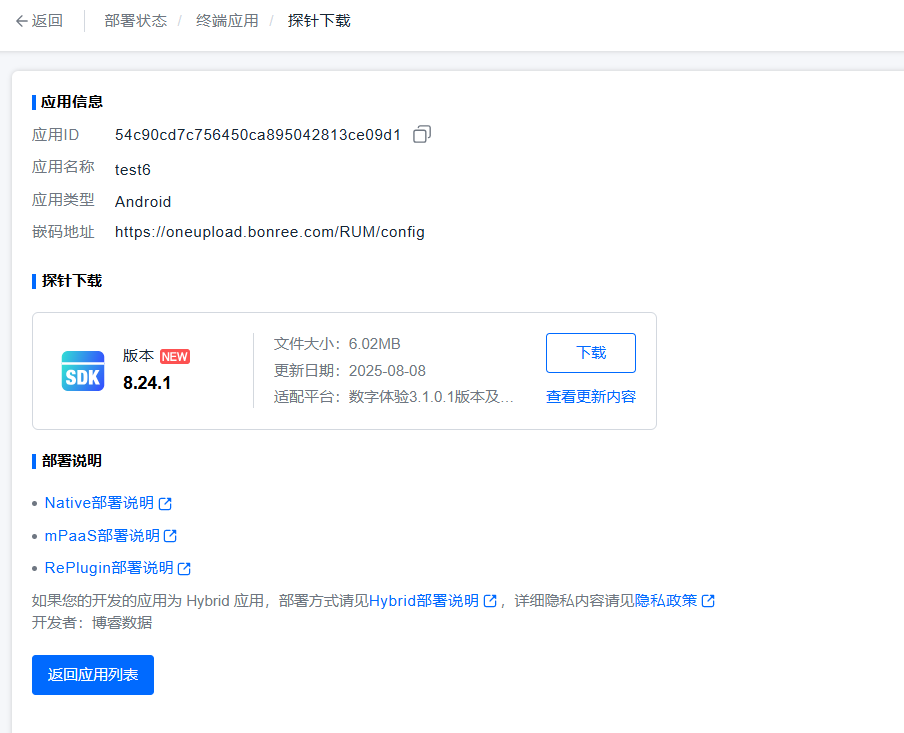Open the mPaaS部署说明 link
Image resolution: width=904 pixels, height=733 pixels.
[102, 535]
